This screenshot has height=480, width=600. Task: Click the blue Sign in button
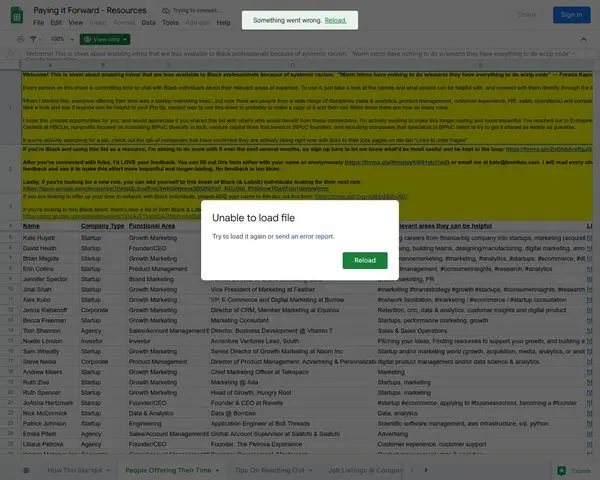(x=571, y=15)
